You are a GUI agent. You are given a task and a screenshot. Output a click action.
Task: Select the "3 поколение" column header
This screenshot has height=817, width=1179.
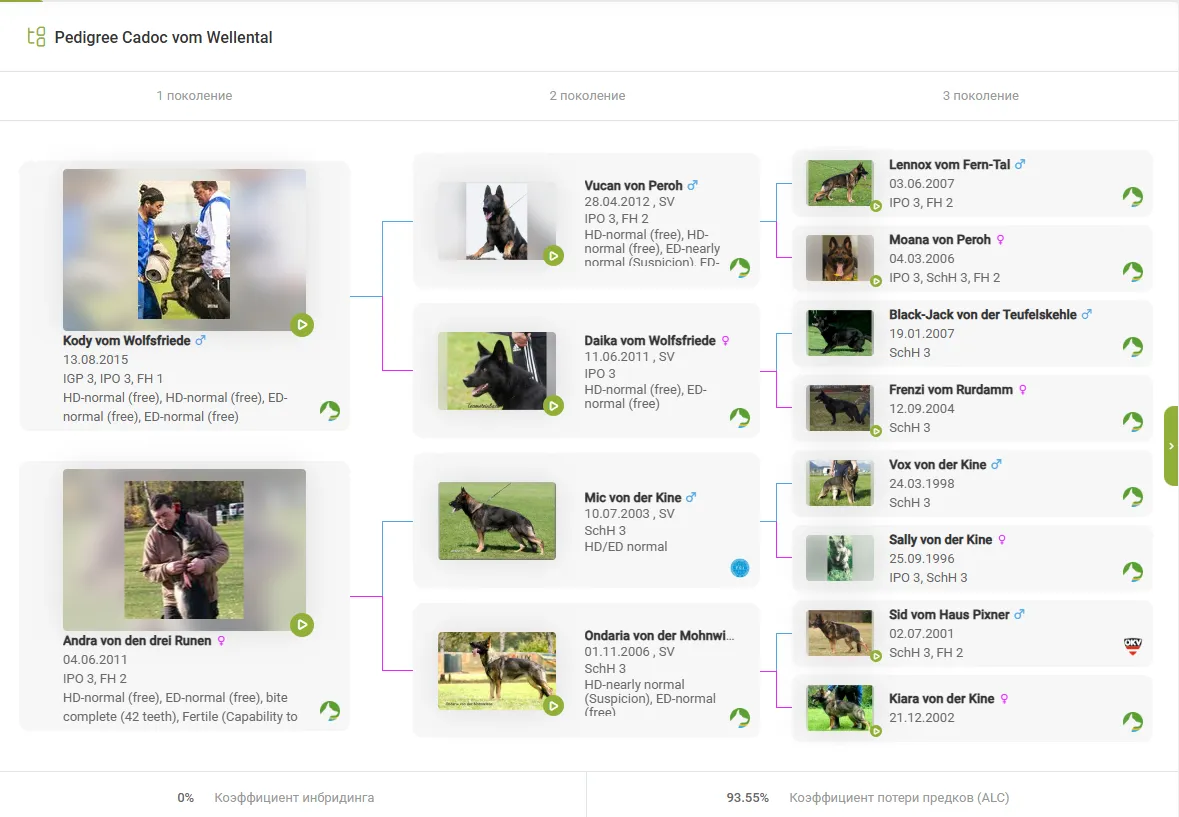pos(980,96)
